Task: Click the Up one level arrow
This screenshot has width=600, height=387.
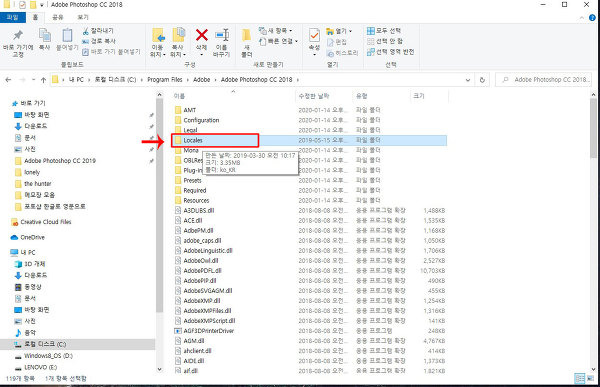Action: (x=43, y=80)
